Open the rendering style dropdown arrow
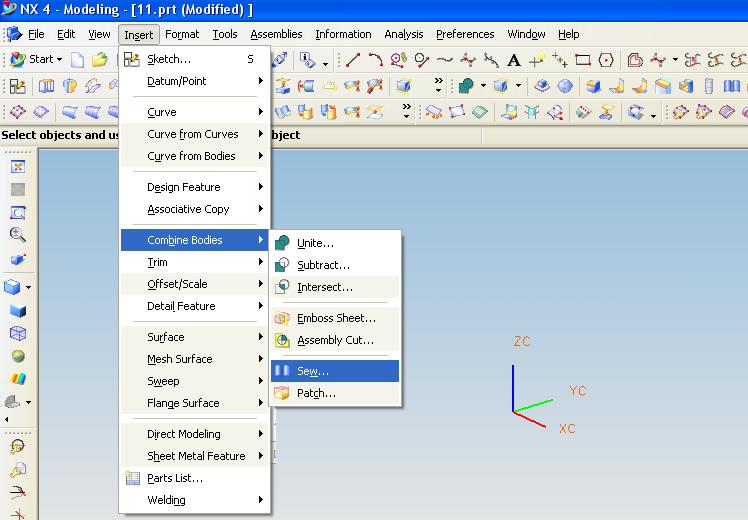This screenshot has width=748, height=520. coord(29,287)
